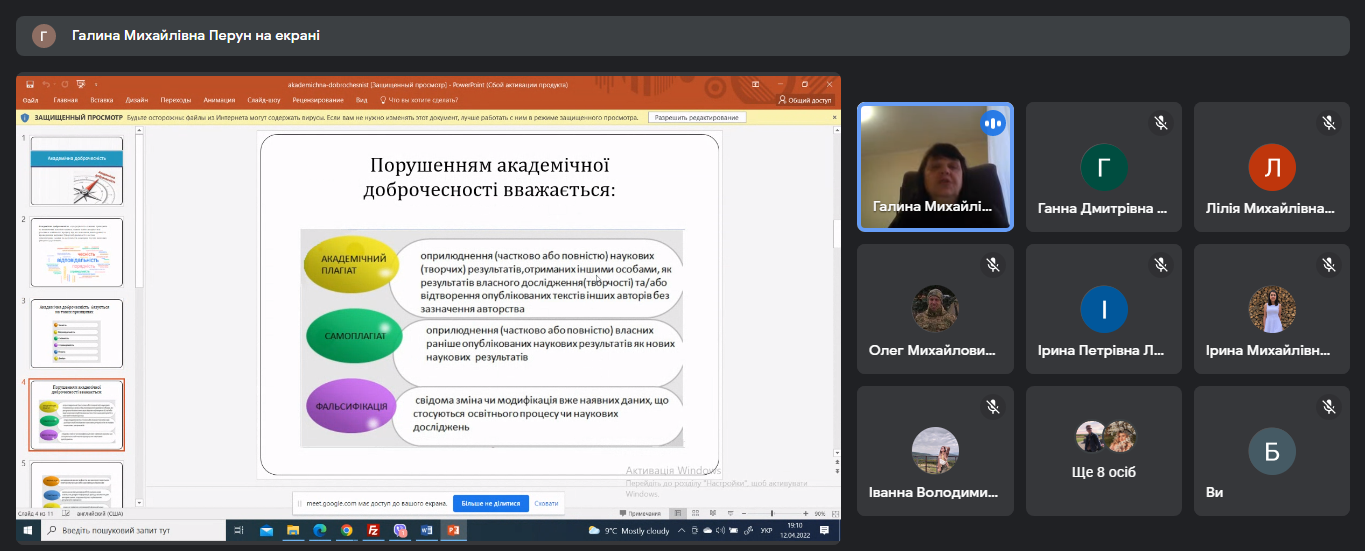Viewport: 1365px width, 551px height.
Task: Select the Галина Михайлі... speaker video tile
Action: pyautogui.click(x=935, y=167)
